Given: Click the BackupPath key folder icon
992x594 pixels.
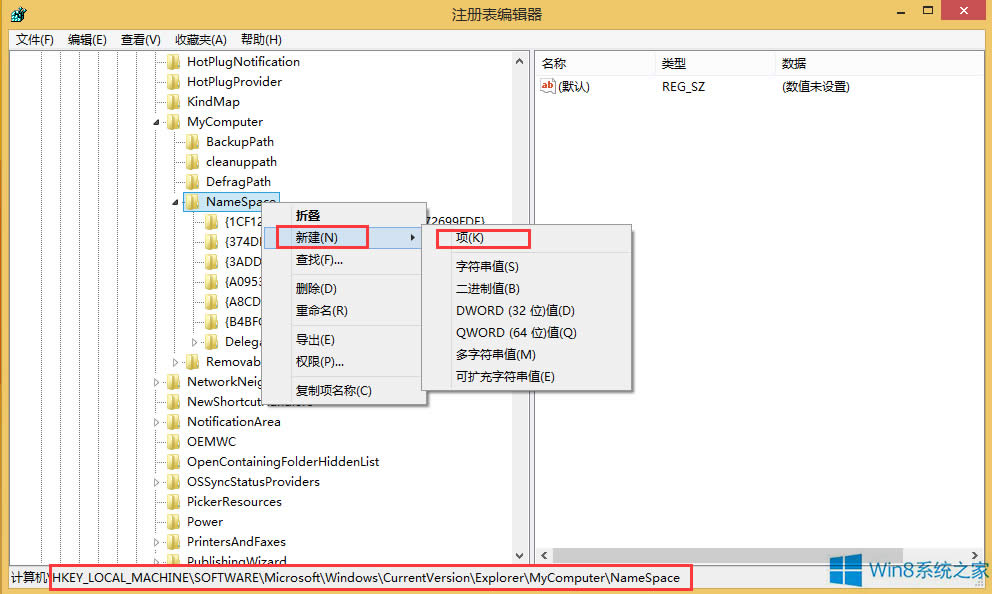Looking at the screenshot, I should coord(192,141).
